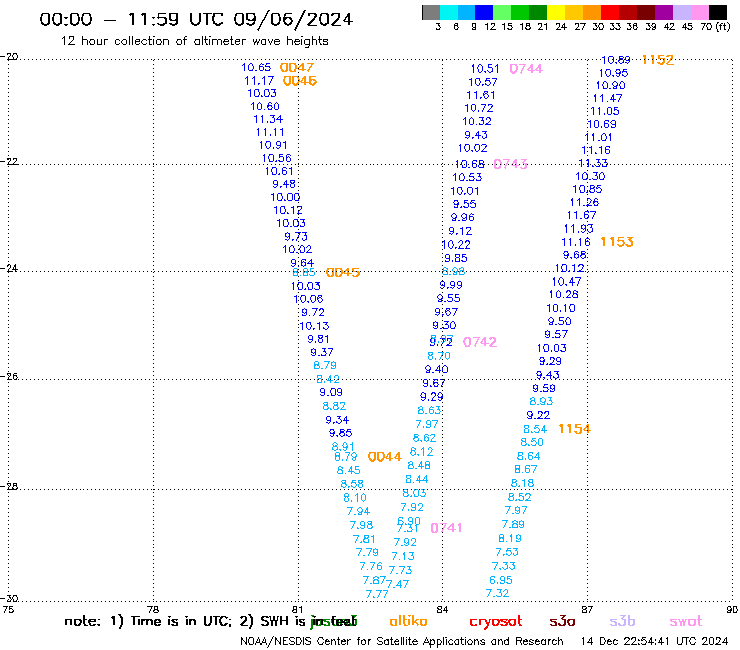Click the wave height value 7.47
Image resolution: width=740 pixels, height=650 pixels.
tap(397, 584)
